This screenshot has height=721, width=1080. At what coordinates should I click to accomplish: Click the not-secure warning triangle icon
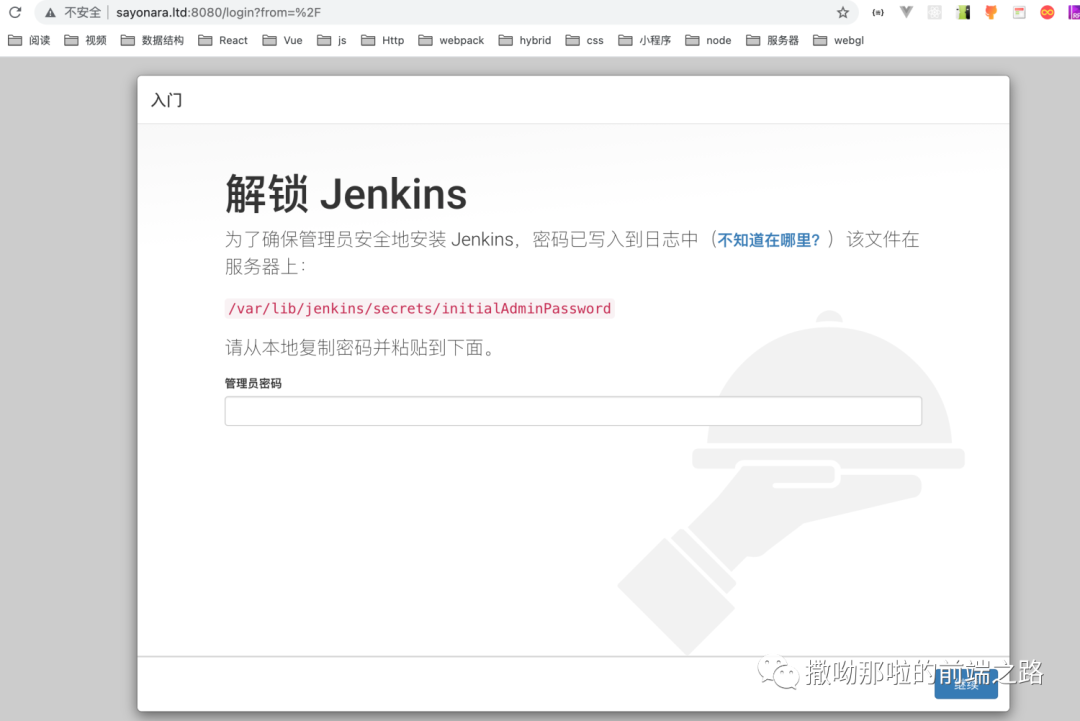point(50,12)
